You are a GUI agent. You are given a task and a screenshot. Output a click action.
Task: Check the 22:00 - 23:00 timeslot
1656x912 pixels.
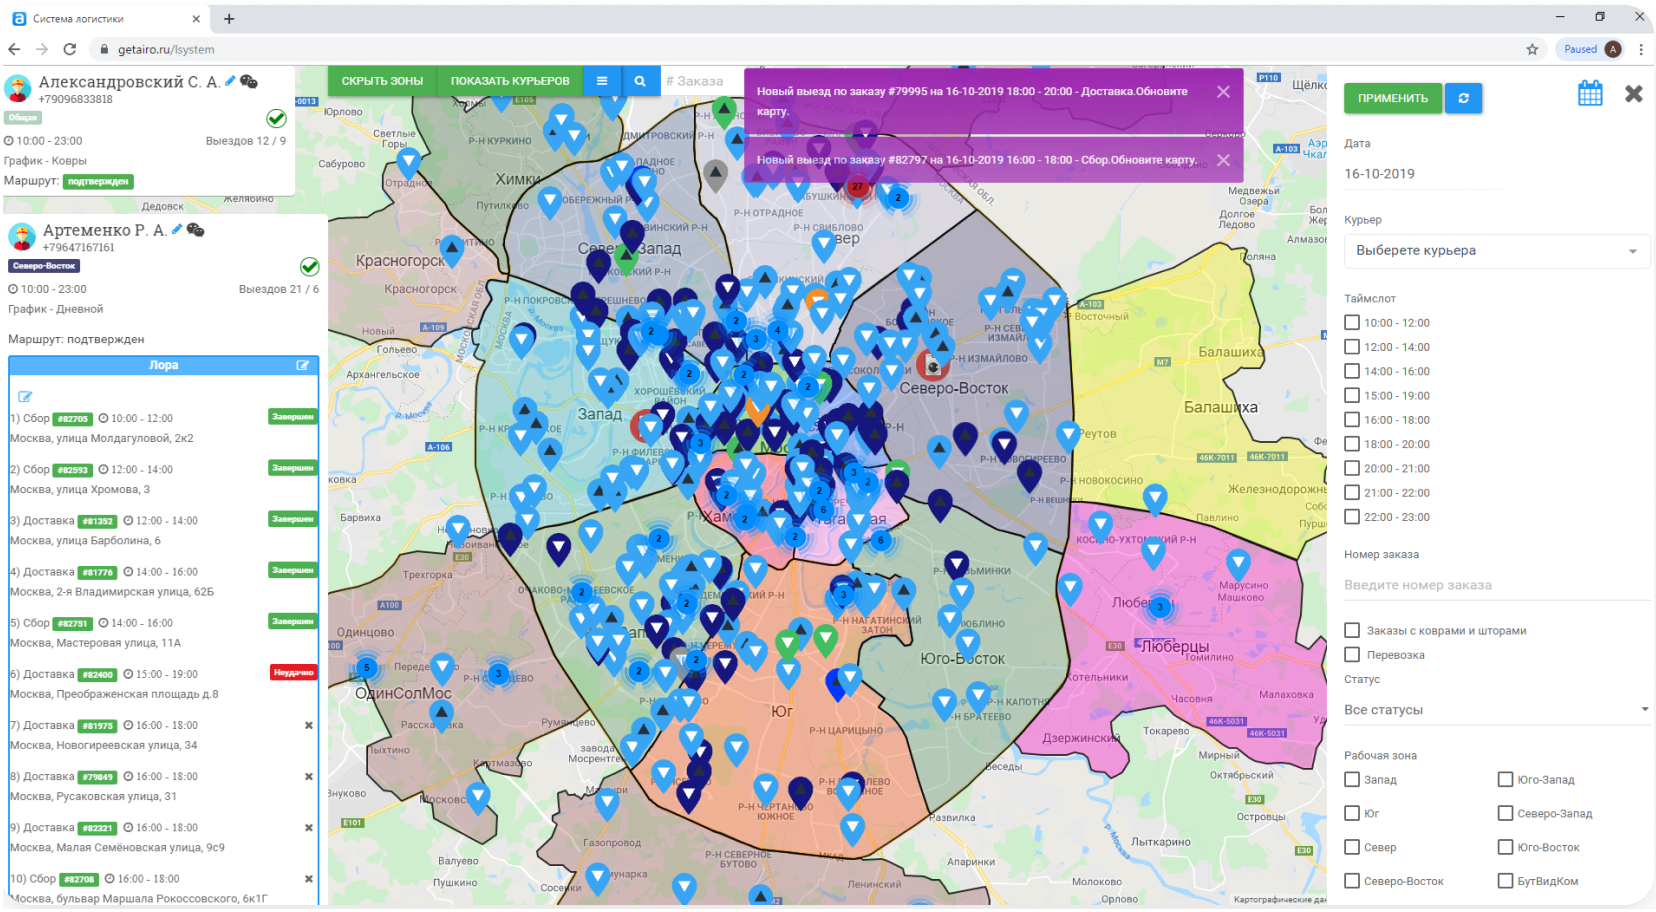1352,517
